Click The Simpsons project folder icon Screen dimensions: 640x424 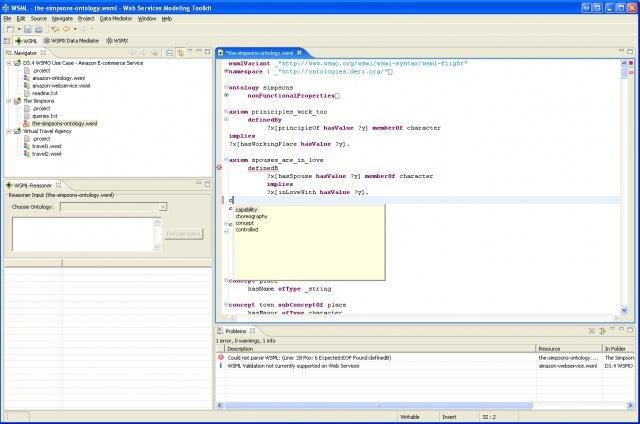[17, 101]
